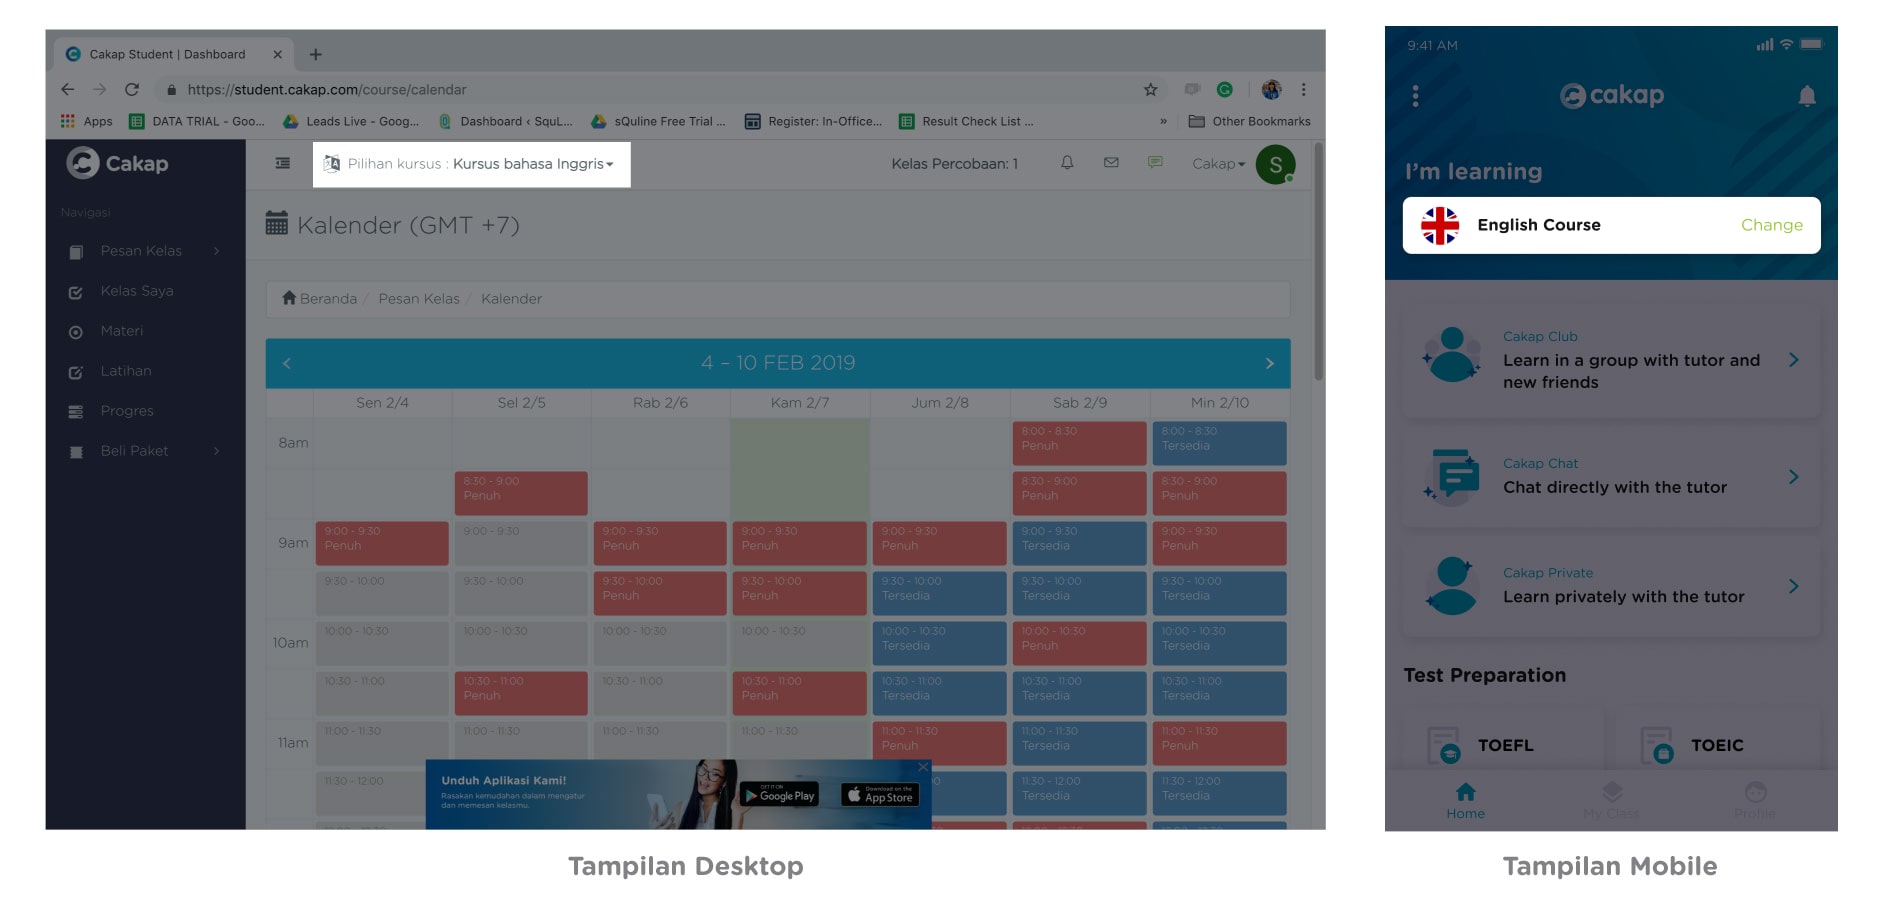Toggle the sidebar with the hamburger icon
The width and height of the screenshot is (1880, 919).
click(x=283, y=163)
